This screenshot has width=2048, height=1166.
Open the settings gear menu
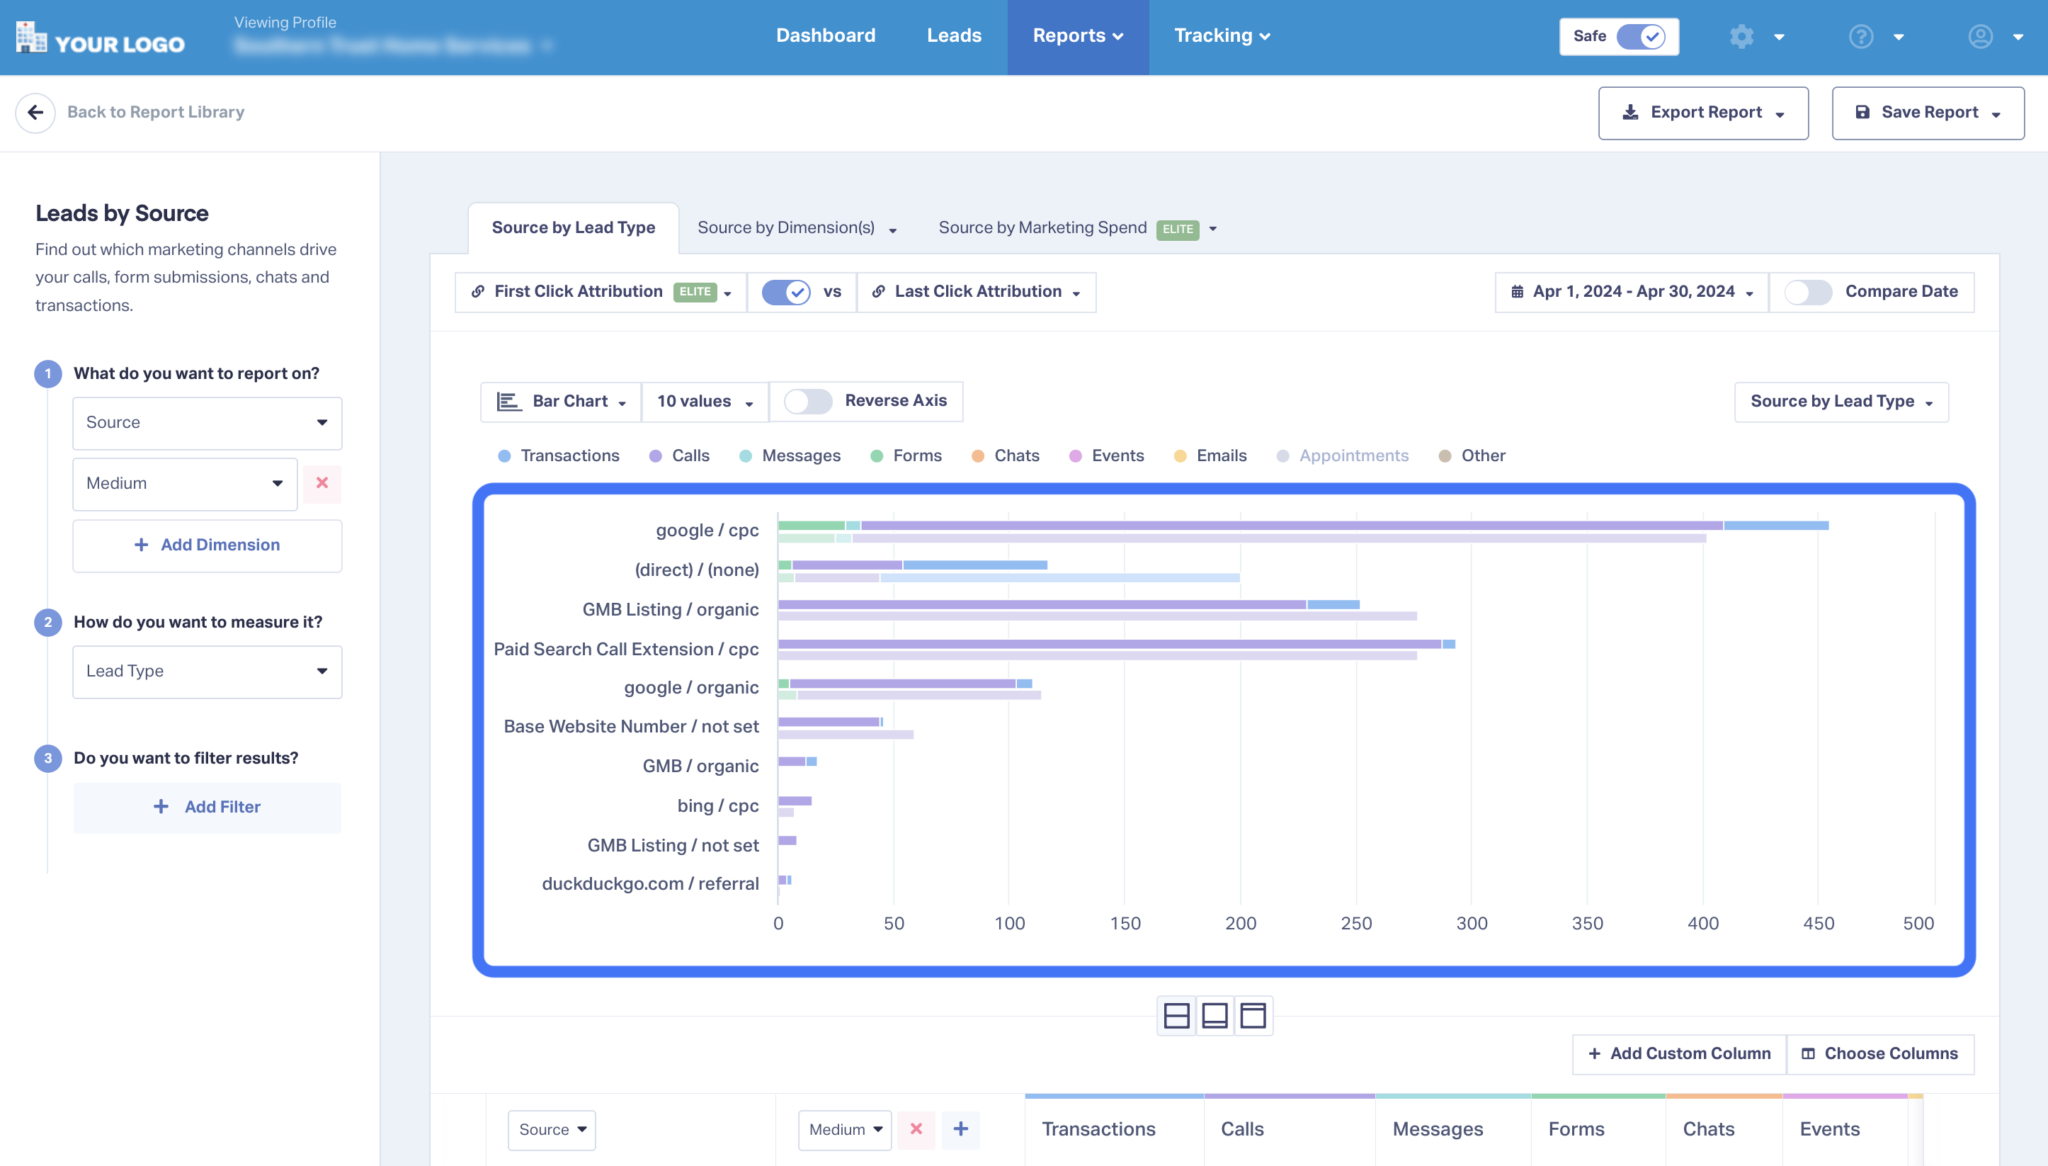[x=1740, y=36]
